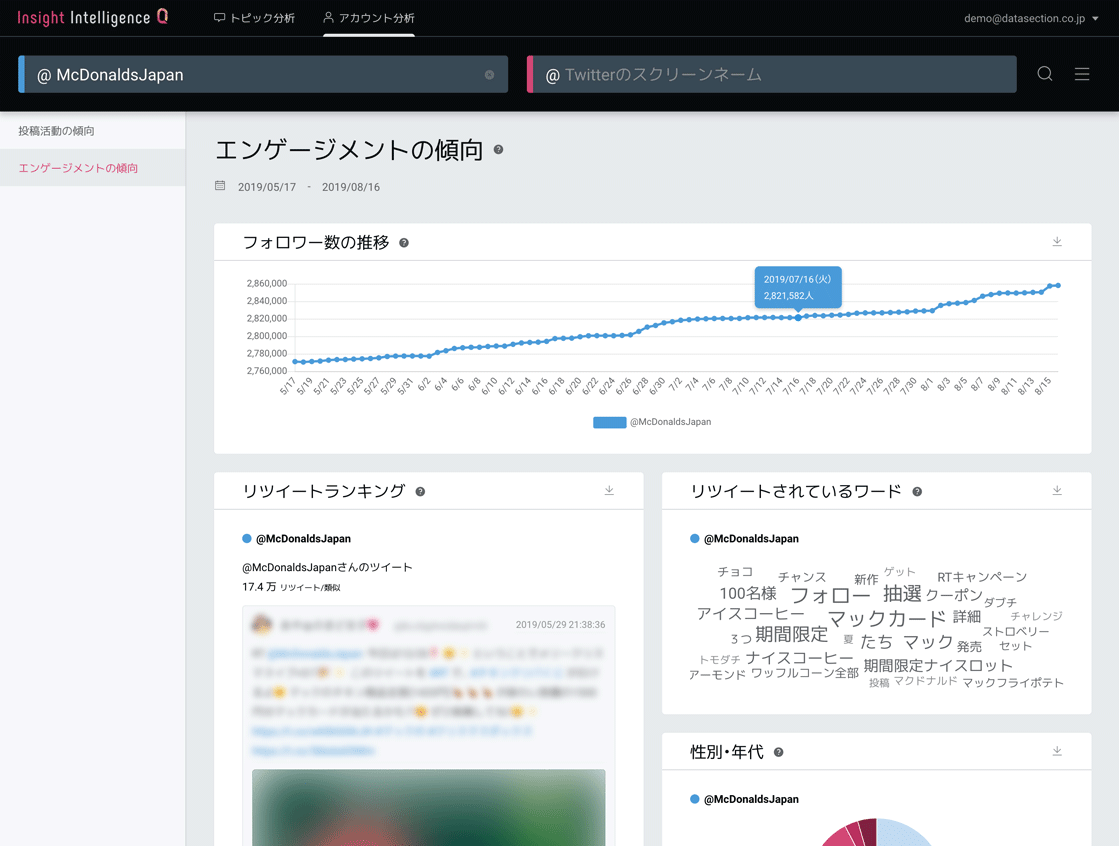Open help icon beside リツイートされているワード
The height and width of the screenshot is (846, 1120).
(x=917, y=492)
